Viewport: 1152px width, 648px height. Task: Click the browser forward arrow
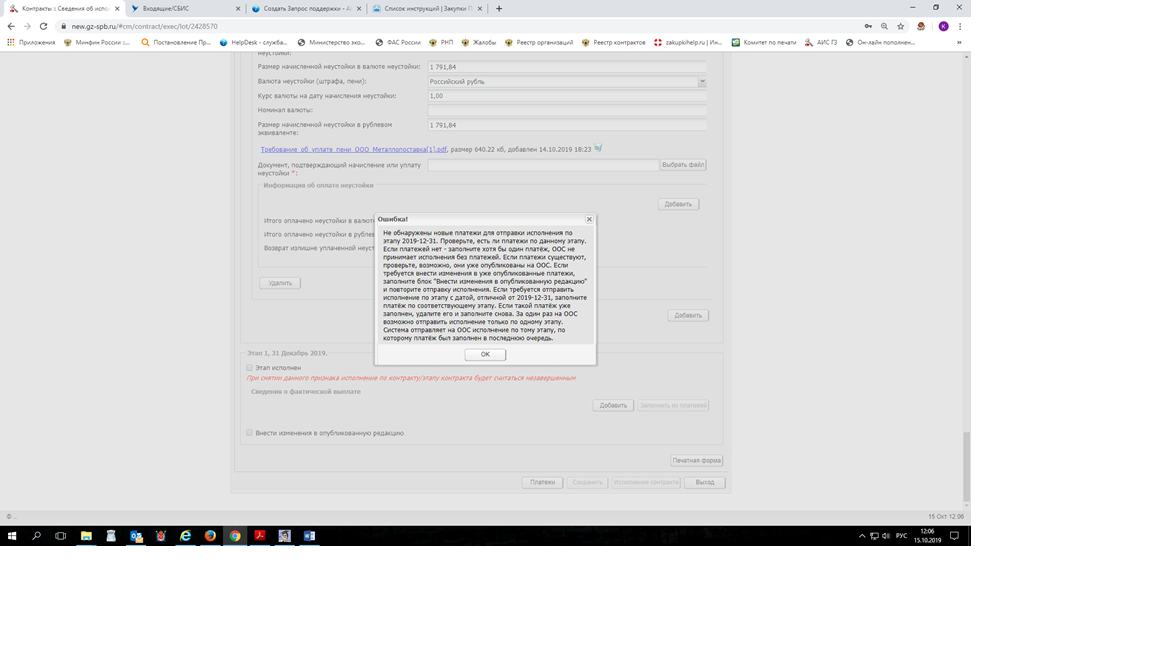click(27, 26)
